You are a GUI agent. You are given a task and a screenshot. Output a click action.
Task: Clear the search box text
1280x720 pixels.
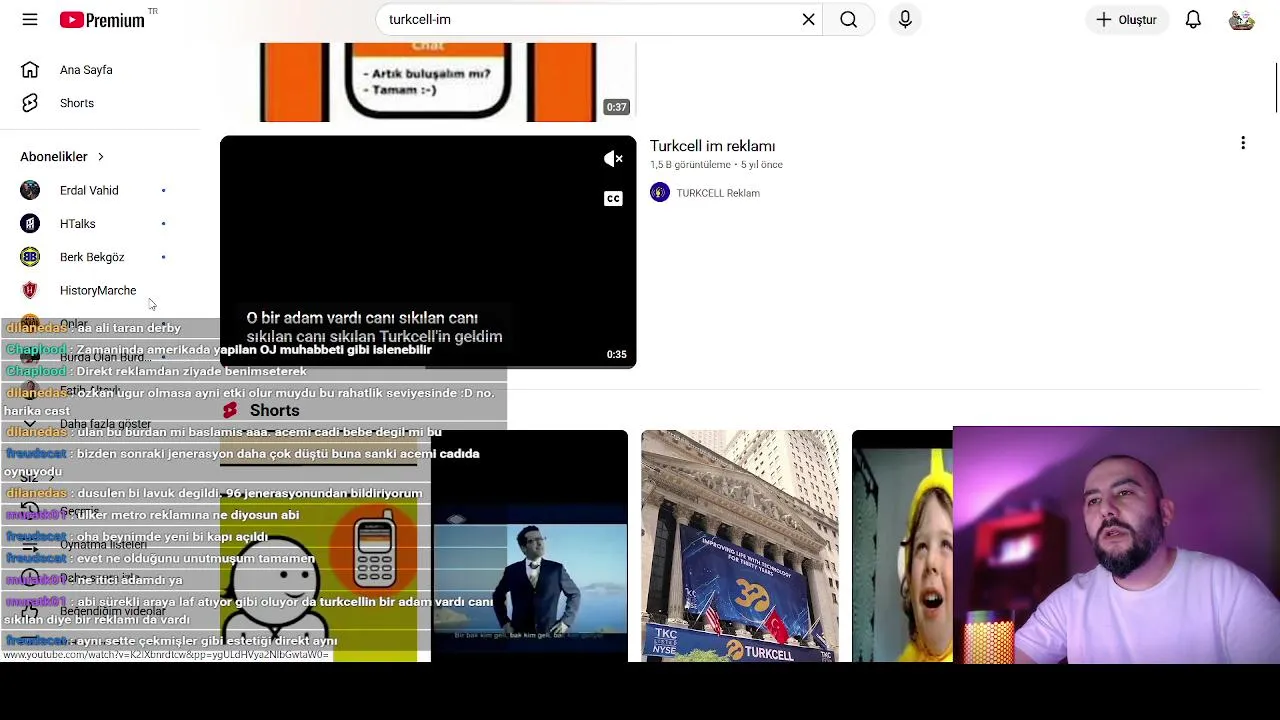coord(808,19)
